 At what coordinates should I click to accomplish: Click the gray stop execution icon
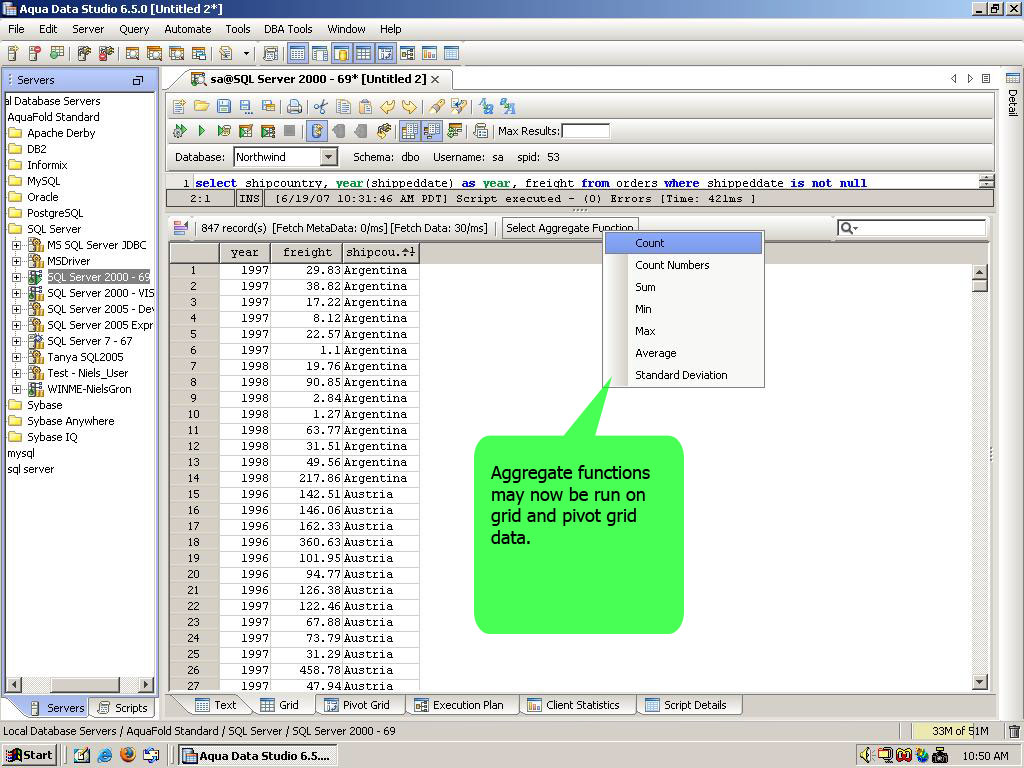click(x=289, y=131)
